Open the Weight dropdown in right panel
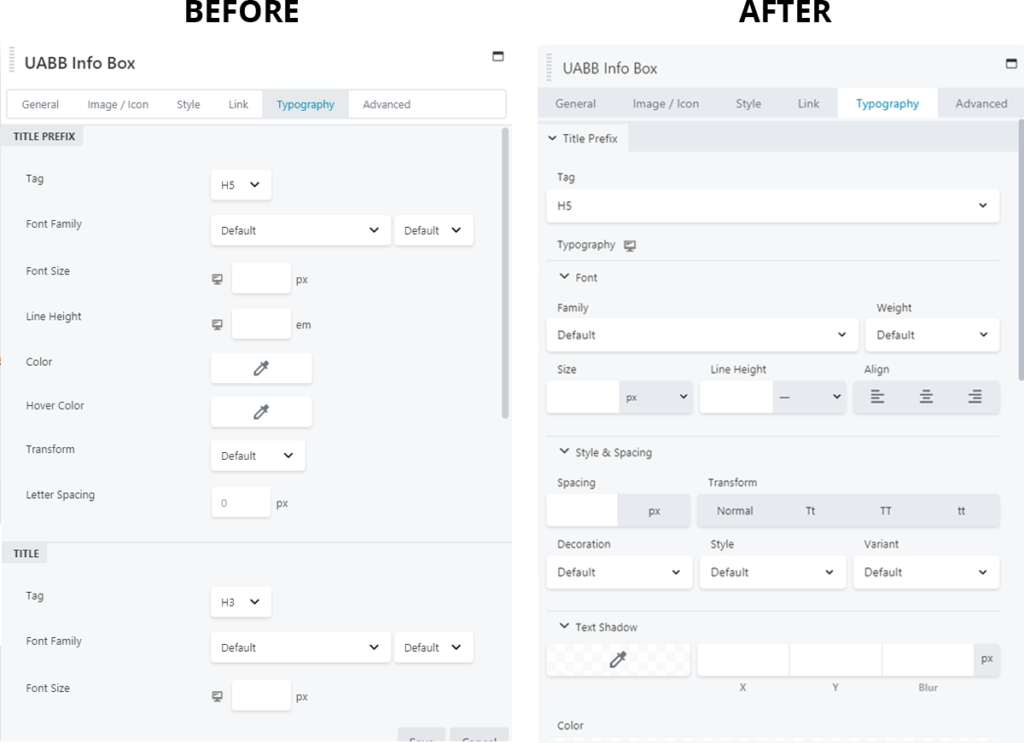1024x743 pixels. 931,335
